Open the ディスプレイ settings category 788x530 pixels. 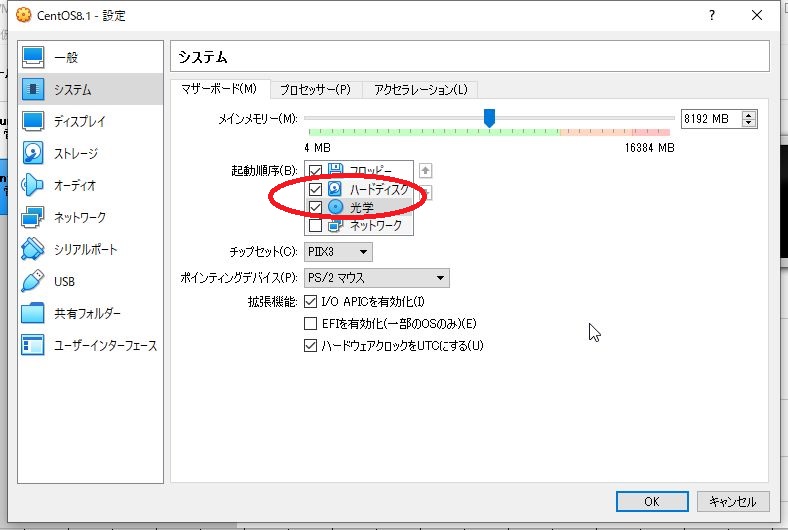point(90,121)
